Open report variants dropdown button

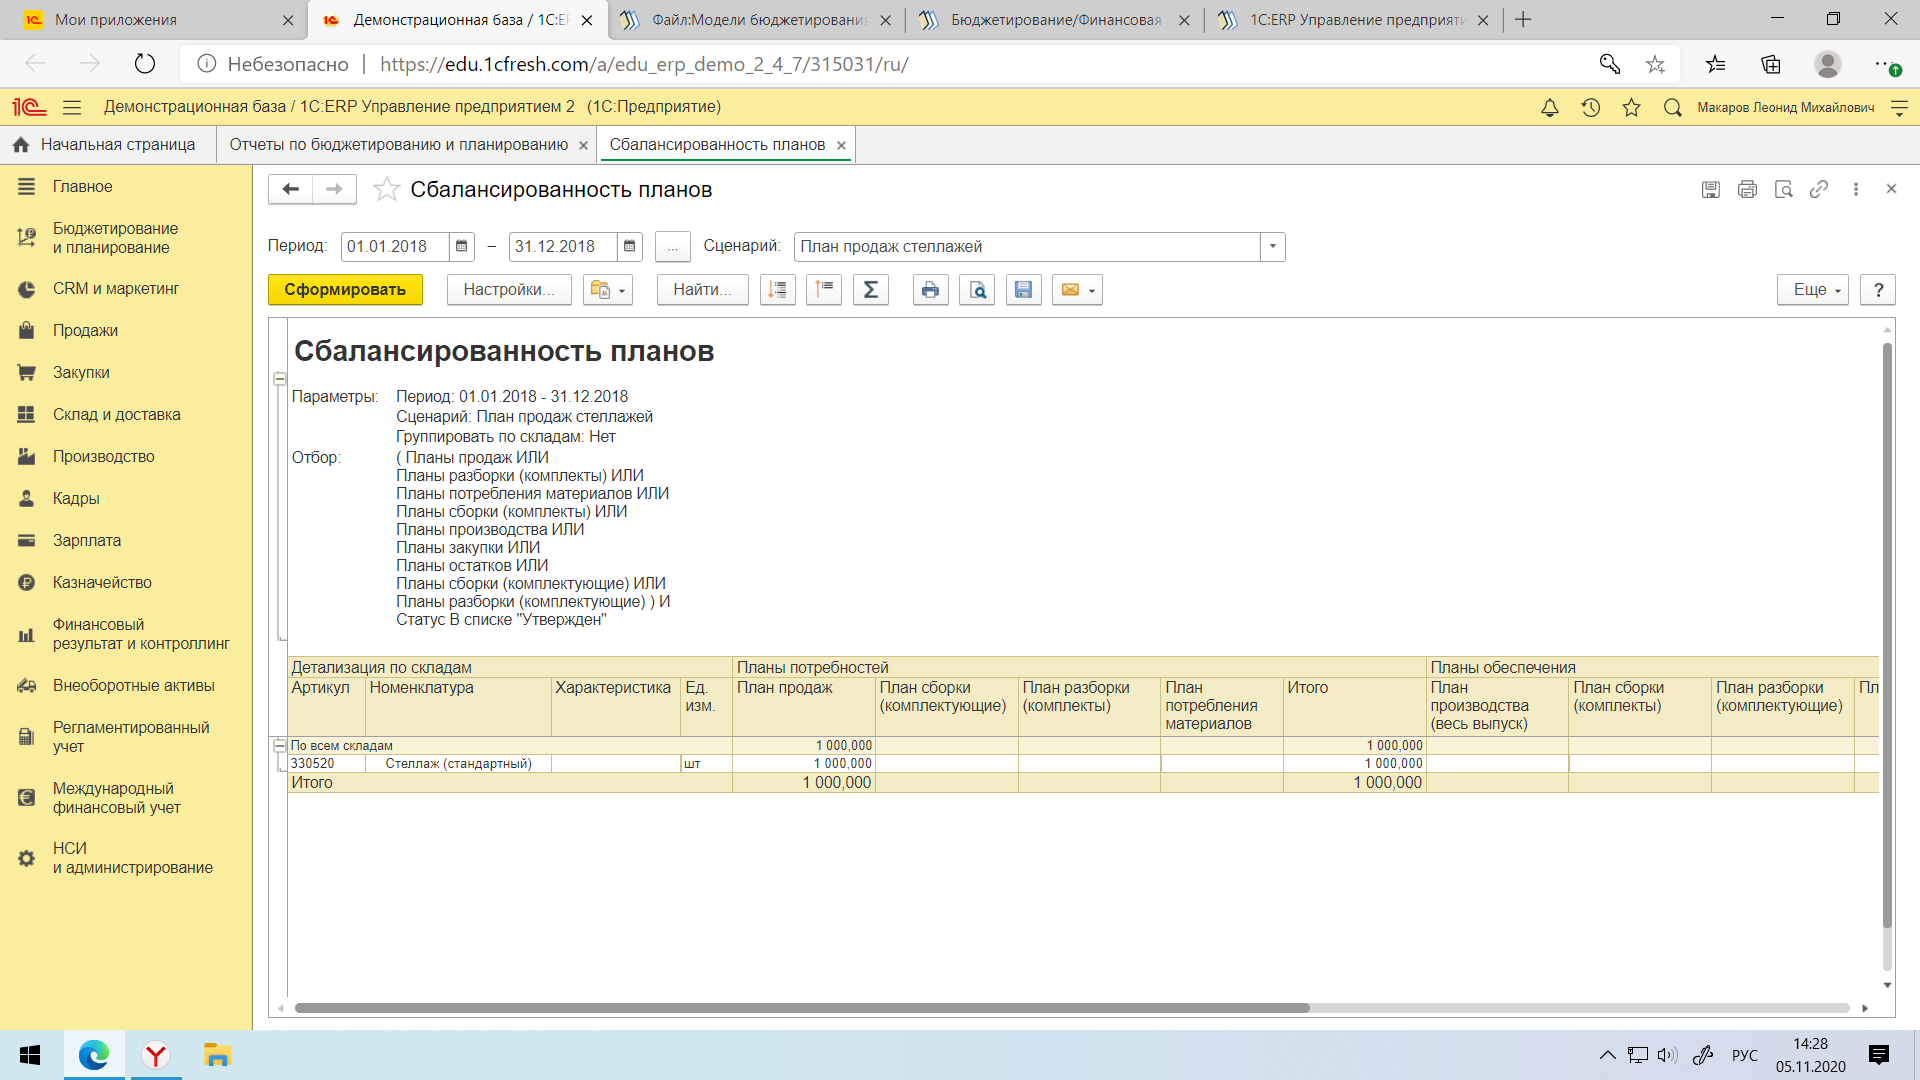coord(608,290)
